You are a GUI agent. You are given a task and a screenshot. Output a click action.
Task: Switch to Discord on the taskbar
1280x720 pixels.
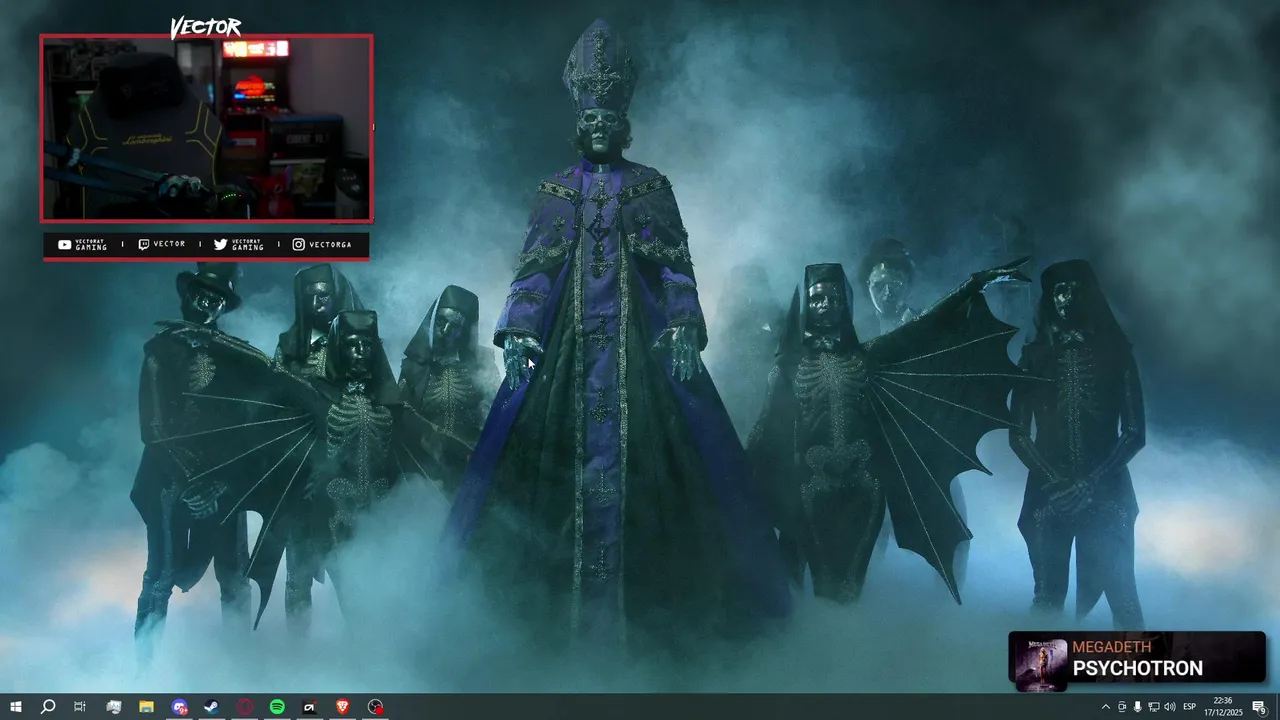click(x=179, y=707)
